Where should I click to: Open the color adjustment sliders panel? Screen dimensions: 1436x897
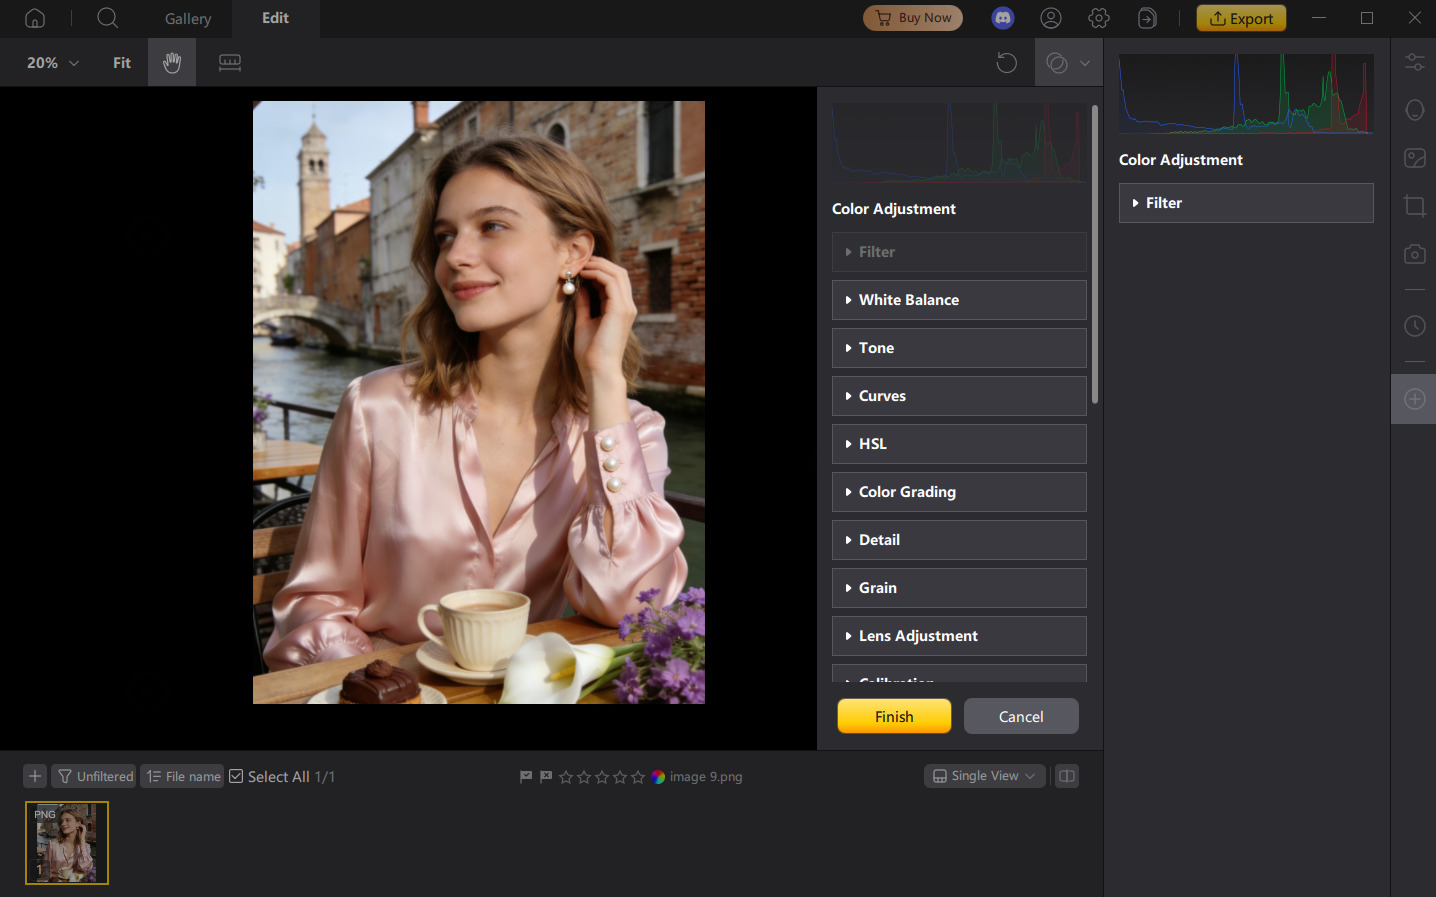1414,61
